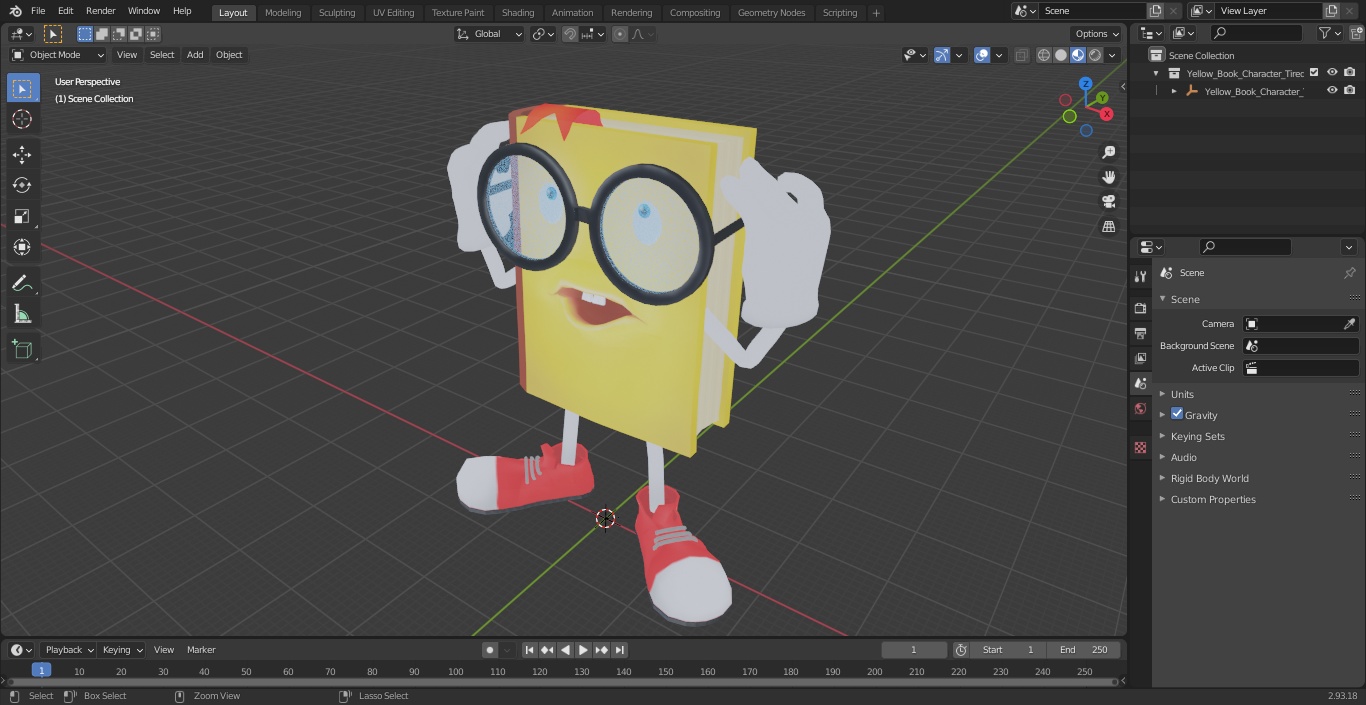Open the World properties tab
The height and width of the screenshot is (705, 1366).
click(x=1140, y=408)
